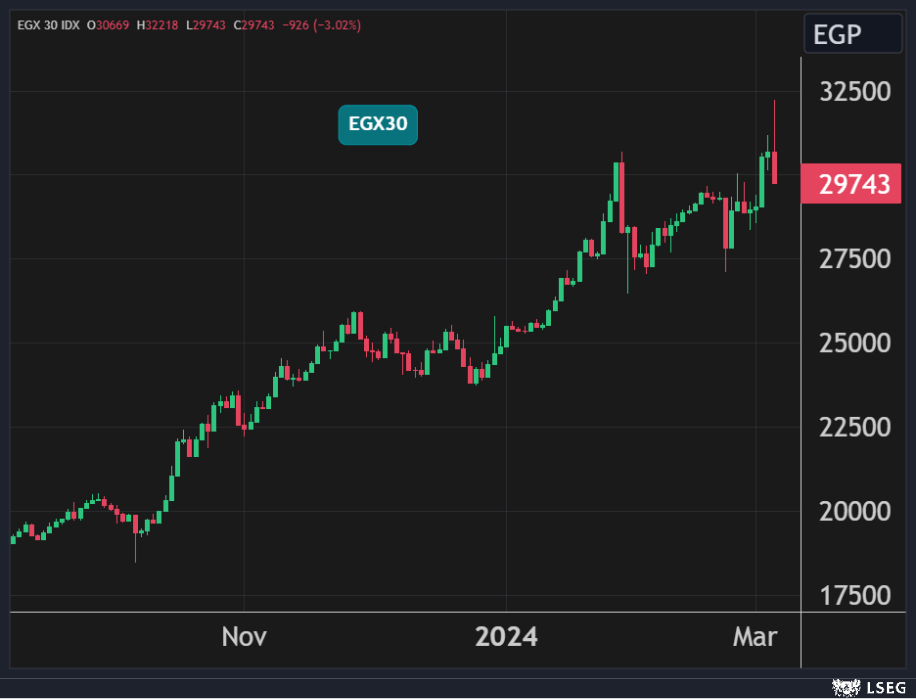Click the 17500 price axis label
Viewport: 916px width, 699px height.
(x=854, y=595)
